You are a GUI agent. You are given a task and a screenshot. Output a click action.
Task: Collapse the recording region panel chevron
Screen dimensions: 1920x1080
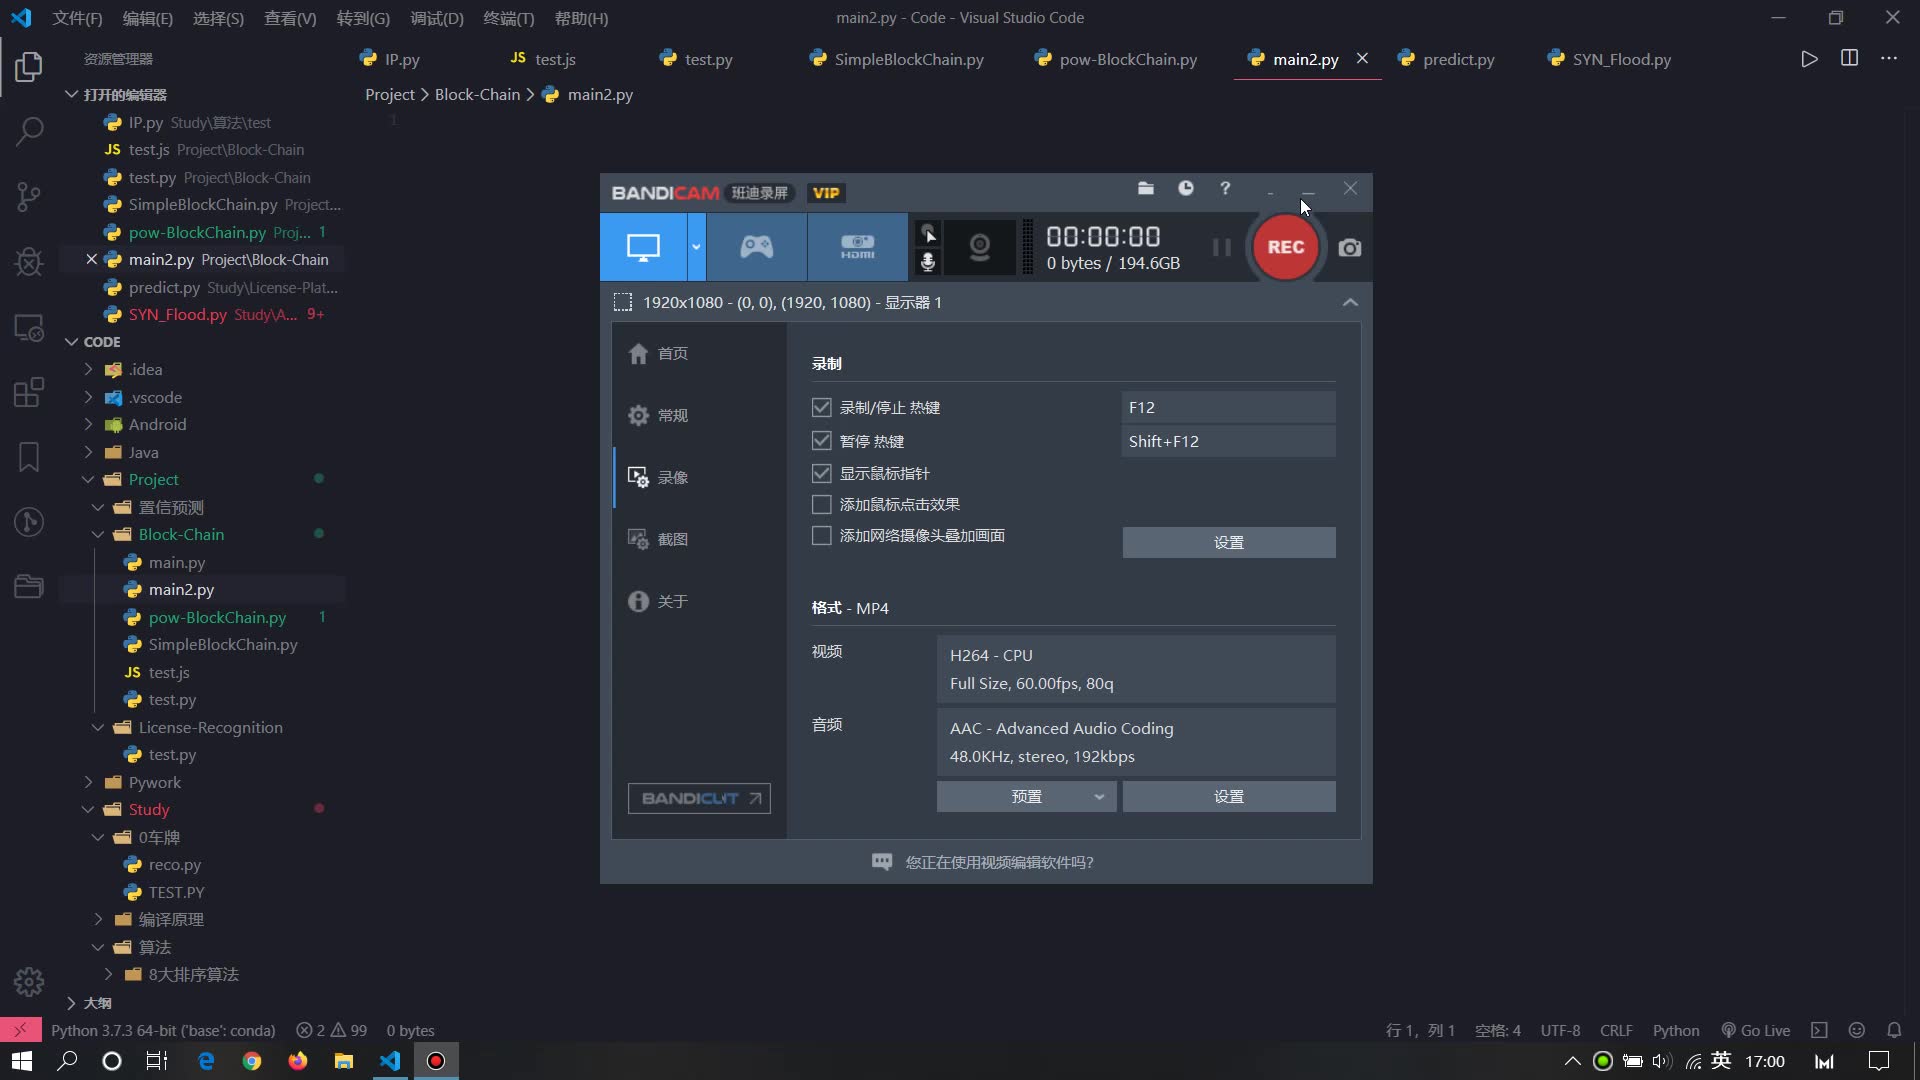(1349, 302)
